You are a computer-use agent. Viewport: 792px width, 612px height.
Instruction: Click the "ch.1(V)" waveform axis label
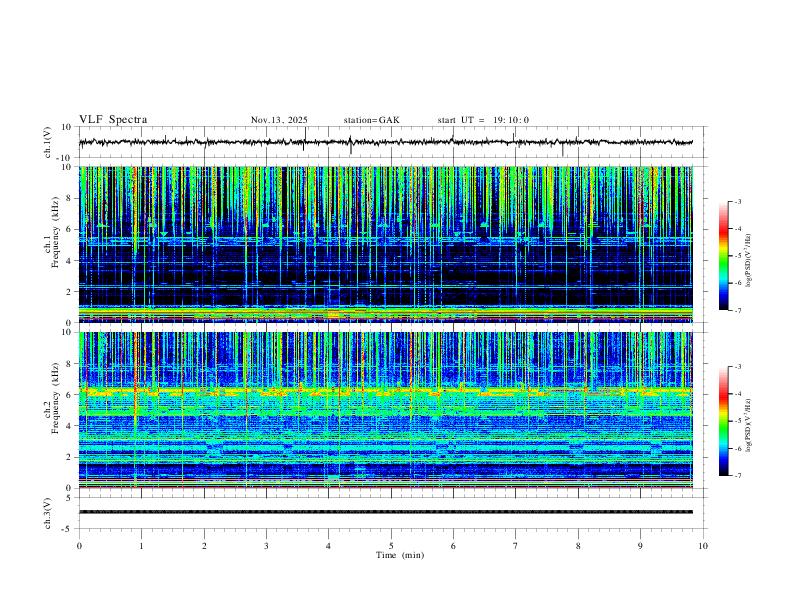[48, 142]
